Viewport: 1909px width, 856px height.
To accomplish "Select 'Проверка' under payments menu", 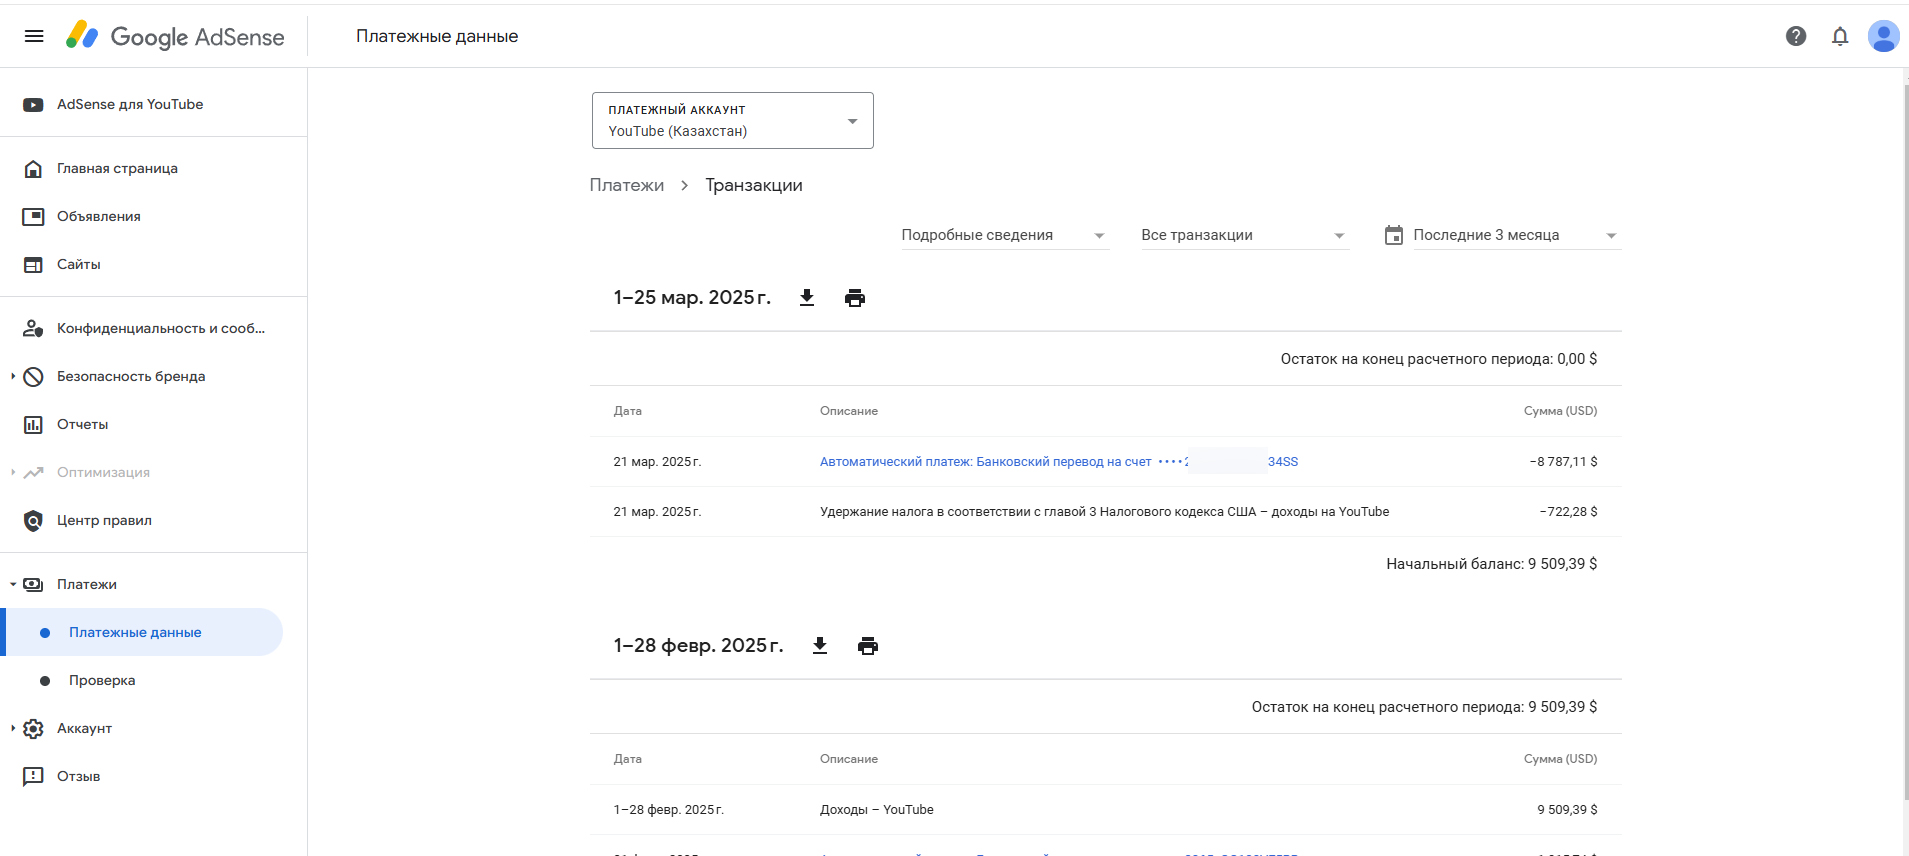I will pyautogui.click(x=101, y=680).
